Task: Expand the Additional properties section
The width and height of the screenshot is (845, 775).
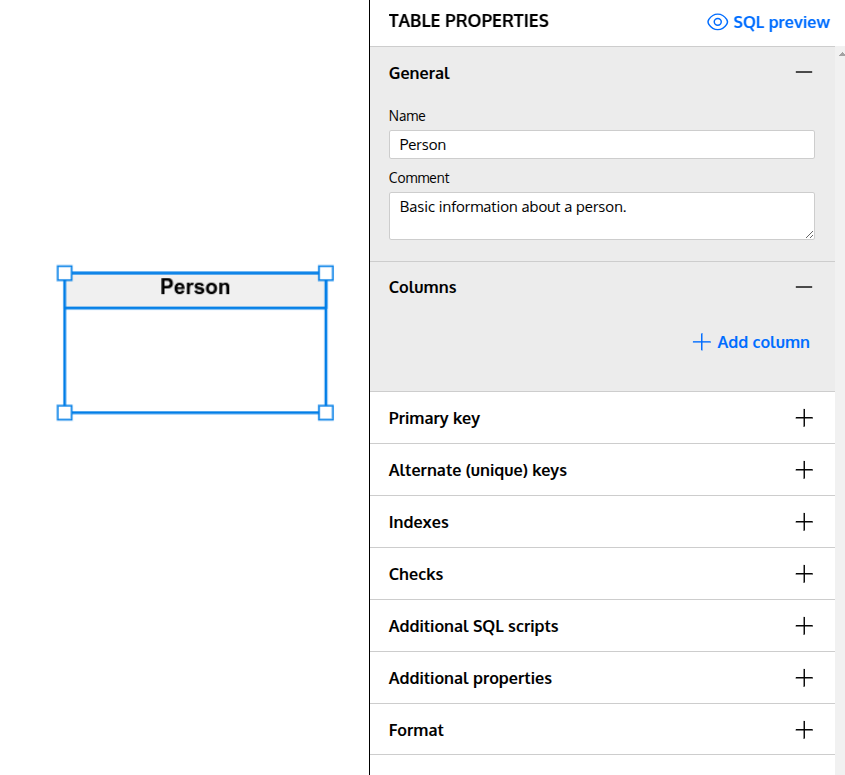Action: tap(804, 678)
